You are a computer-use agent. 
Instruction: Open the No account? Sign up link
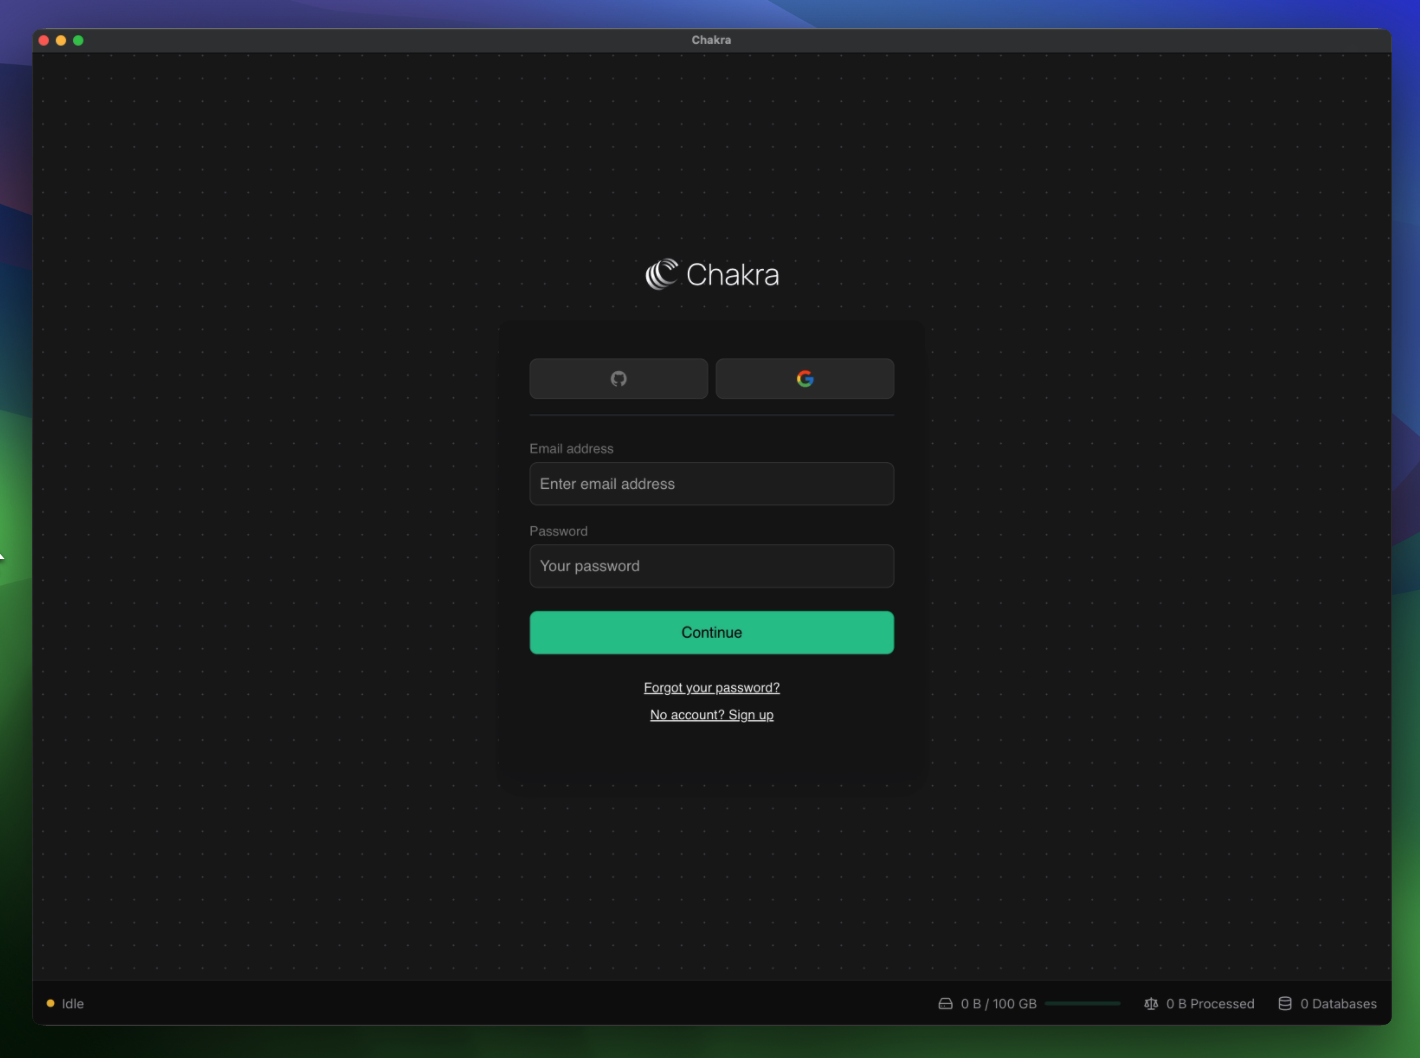point(712,715)
